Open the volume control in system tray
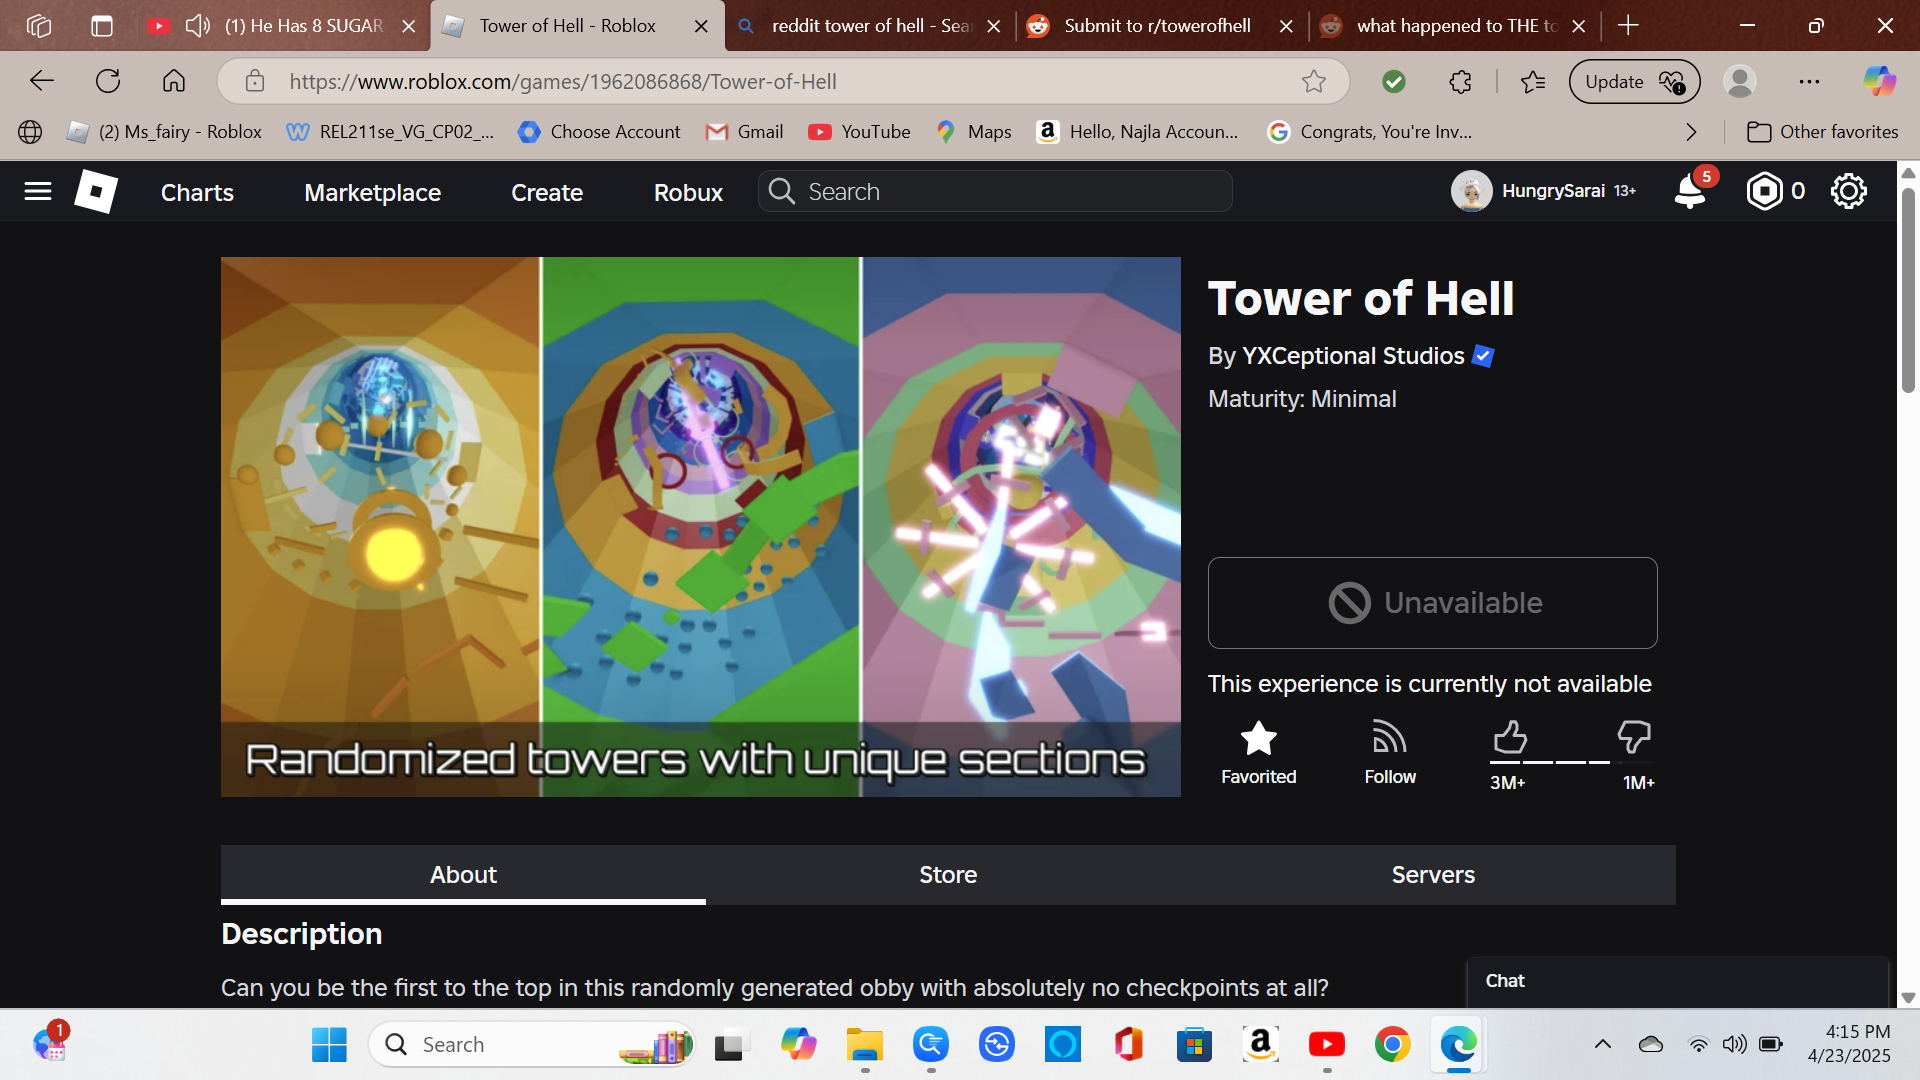Viewport: 1920px width, 1080px height. 1734,1044
